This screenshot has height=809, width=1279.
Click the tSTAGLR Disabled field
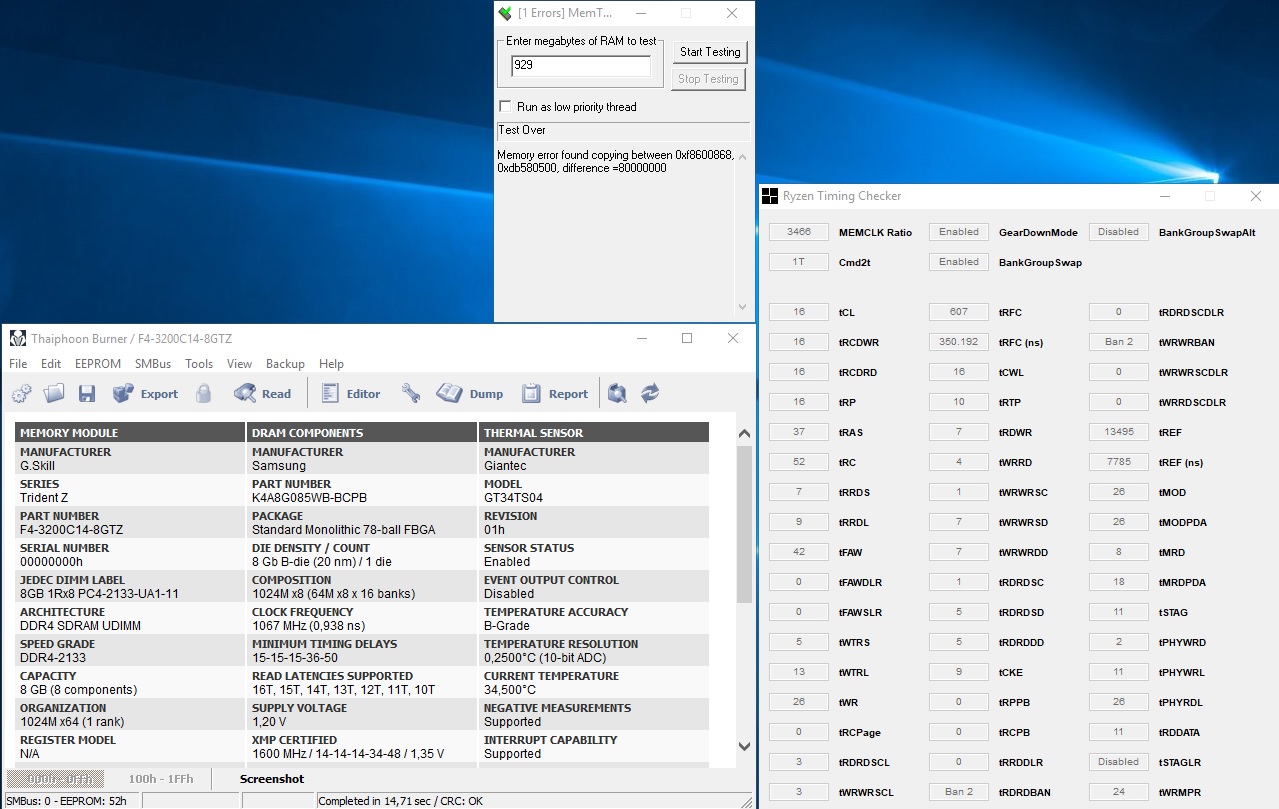click(1118, 762)
